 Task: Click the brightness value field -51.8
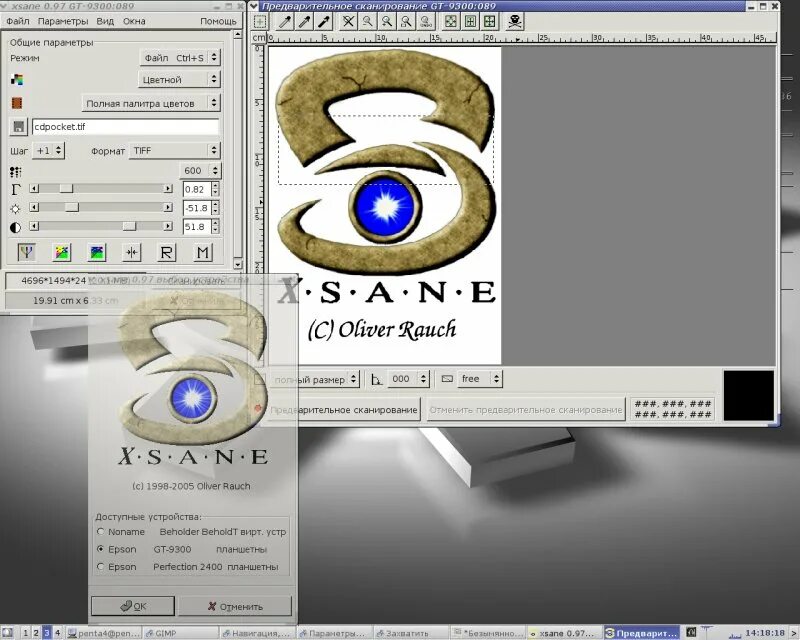click(x=197, y=208)
